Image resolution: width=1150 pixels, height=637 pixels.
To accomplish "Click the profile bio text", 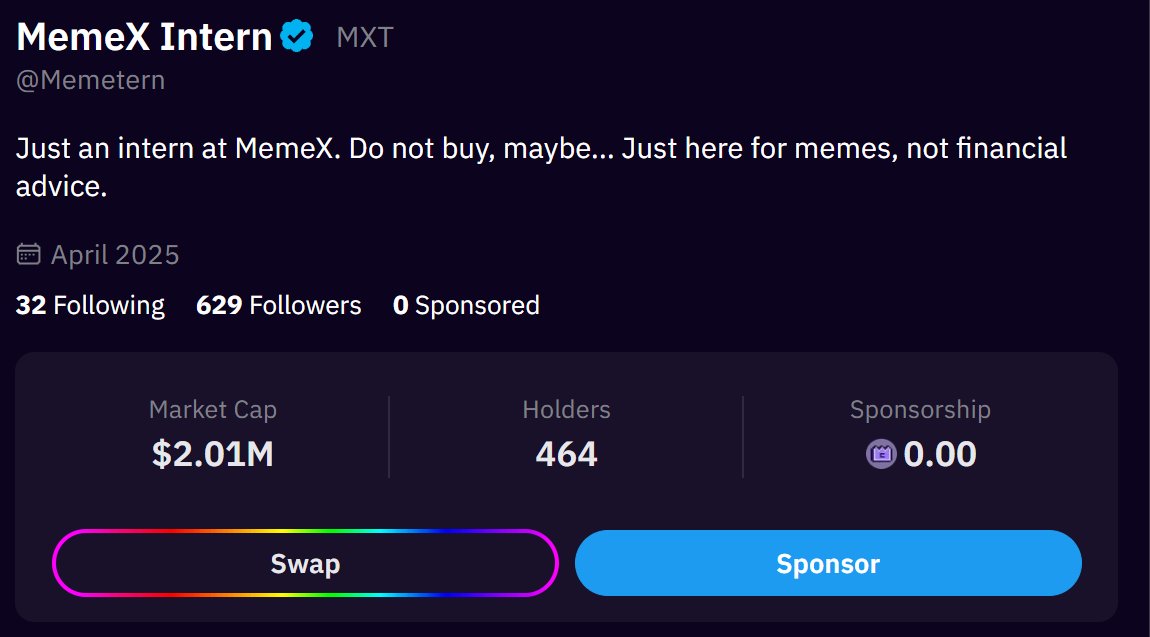I will tap(541, 167).
